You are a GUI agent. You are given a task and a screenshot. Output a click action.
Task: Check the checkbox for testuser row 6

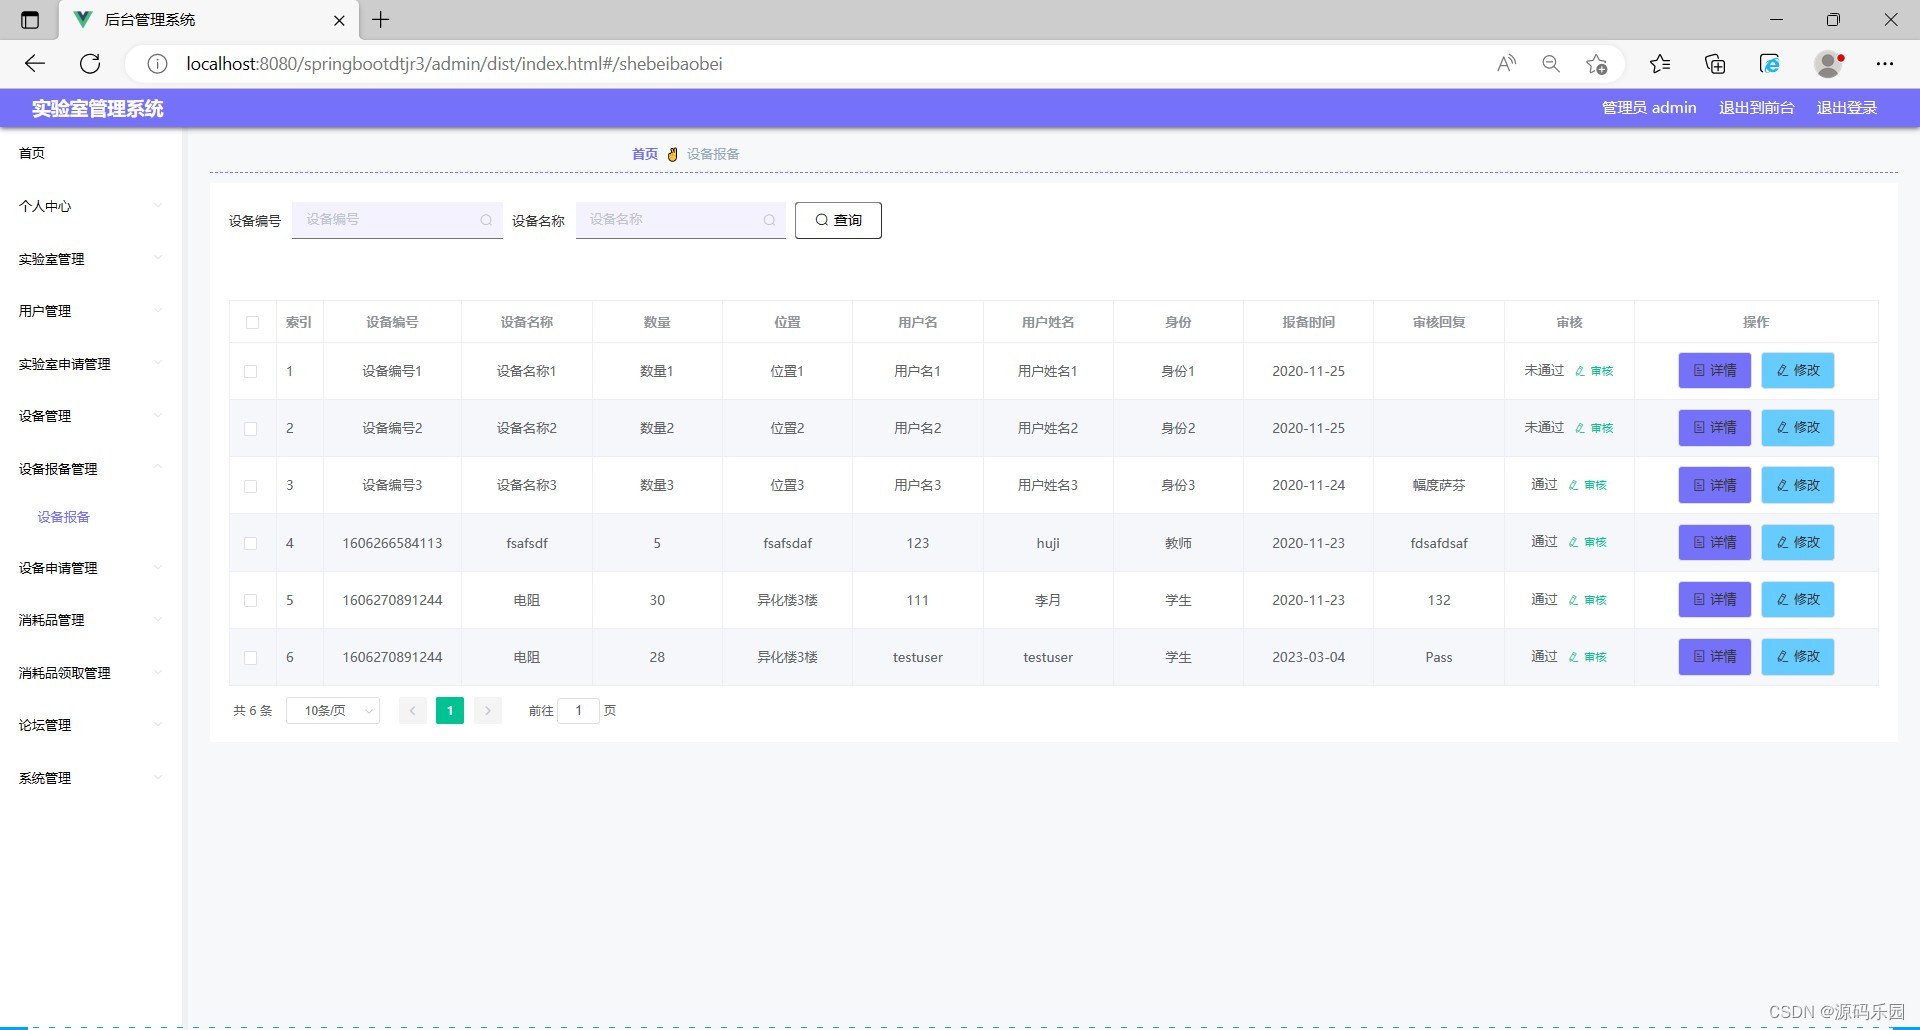[251, 658]
